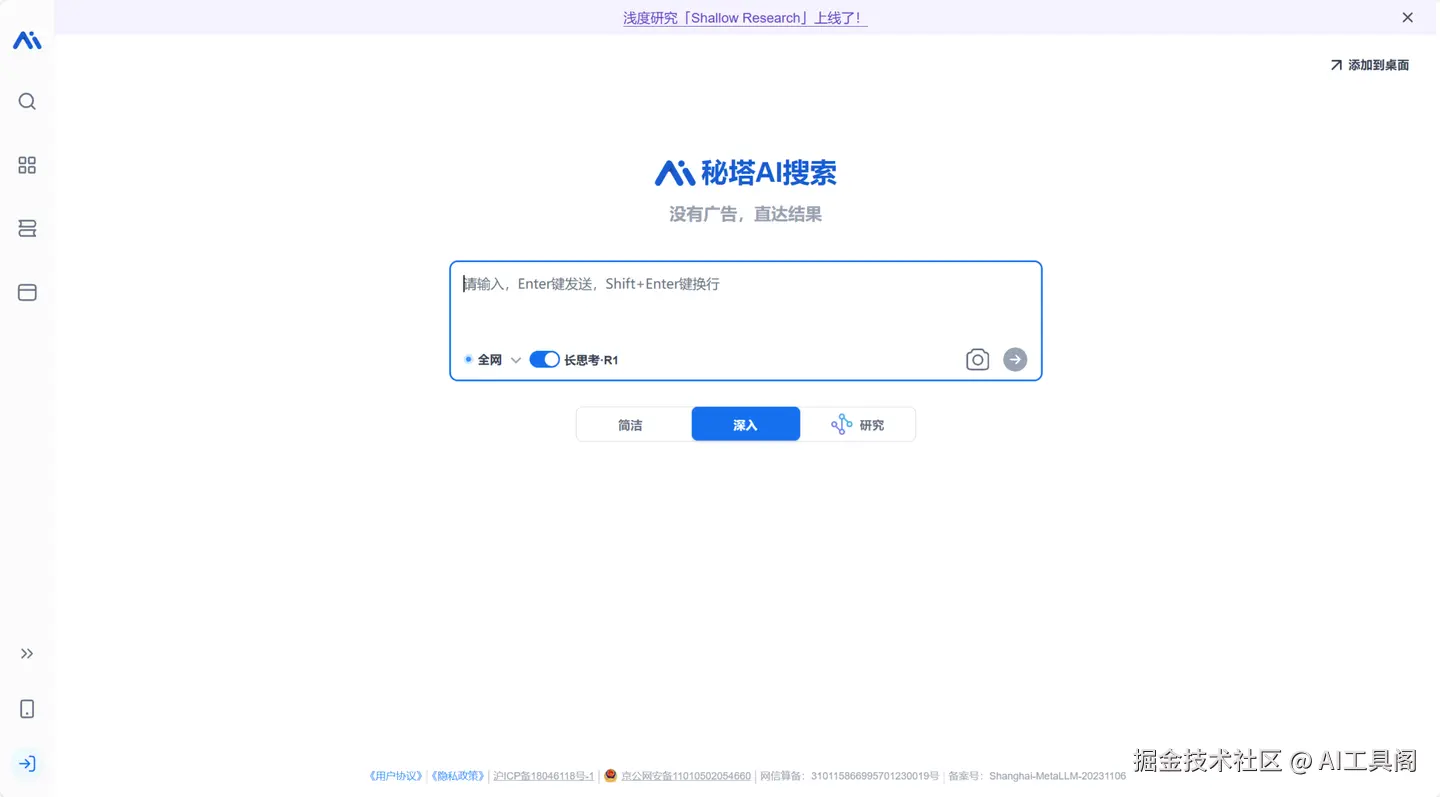This screenshot has height=797, width=1440.
Task: Open the four-squares grid icon in sidebar
Action: (27, 165)
